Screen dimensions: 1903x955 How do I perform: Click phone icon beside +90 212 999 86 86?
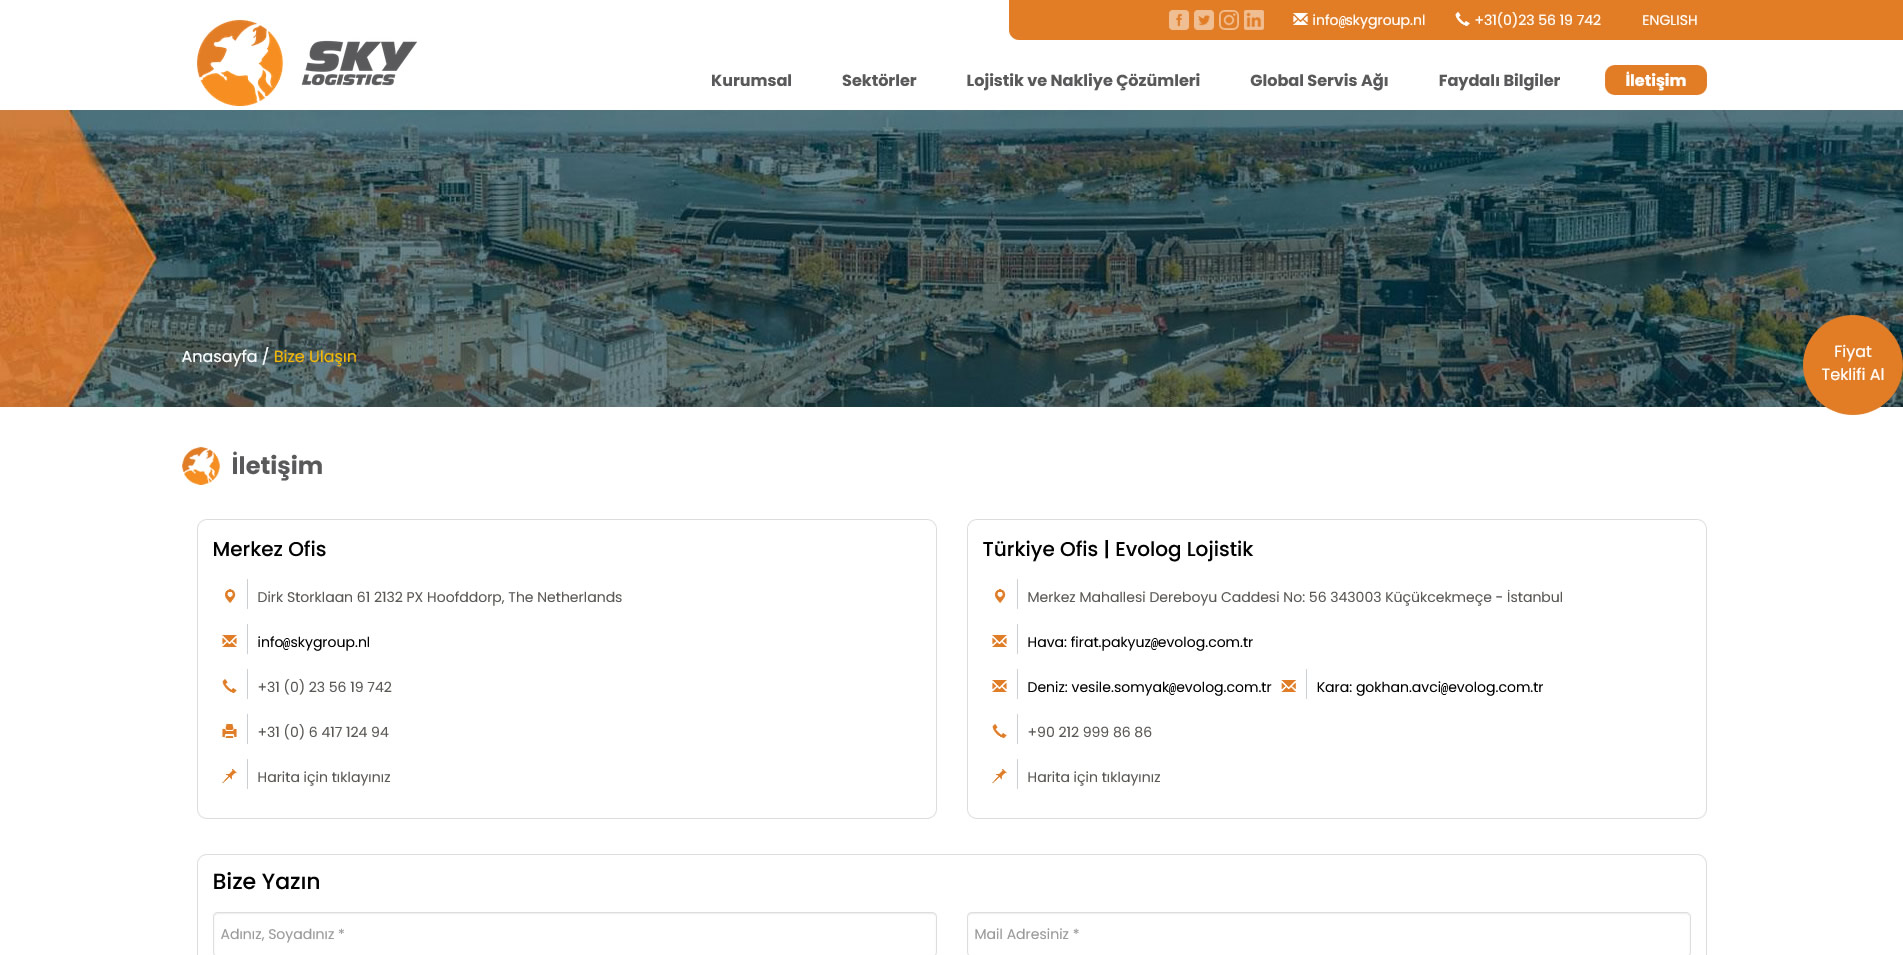click(x=1000, y=731)
